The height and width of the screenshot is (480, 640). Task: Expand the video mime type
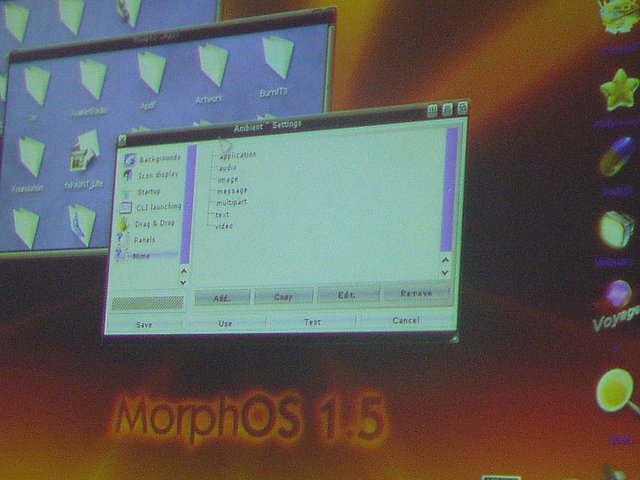223,226
